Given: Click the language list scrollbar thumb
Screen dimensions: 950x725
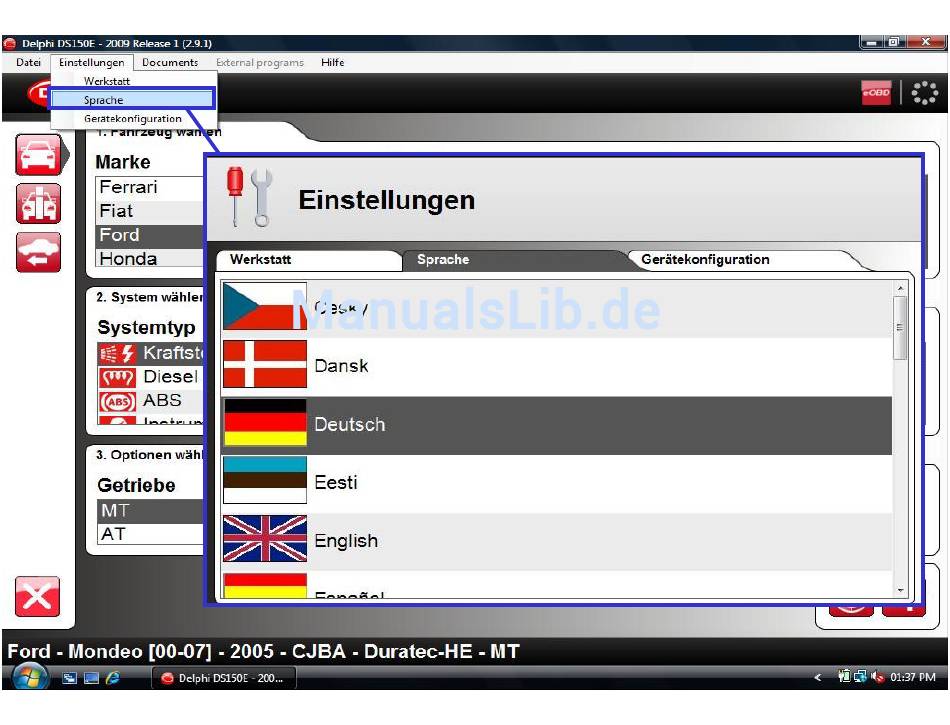Looking at the screenshot, I should [x=900, y=328].
